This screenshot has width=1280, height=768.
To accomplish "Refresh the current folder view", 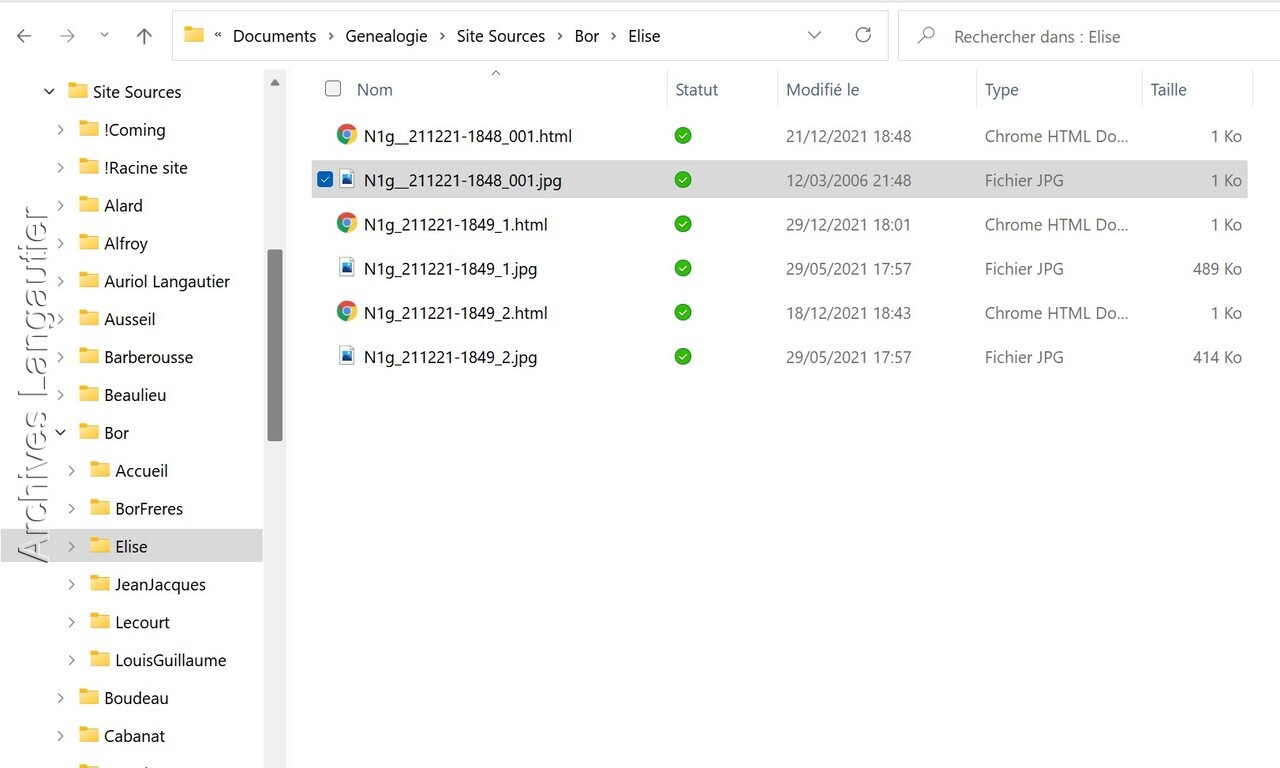I will (863, 35).
